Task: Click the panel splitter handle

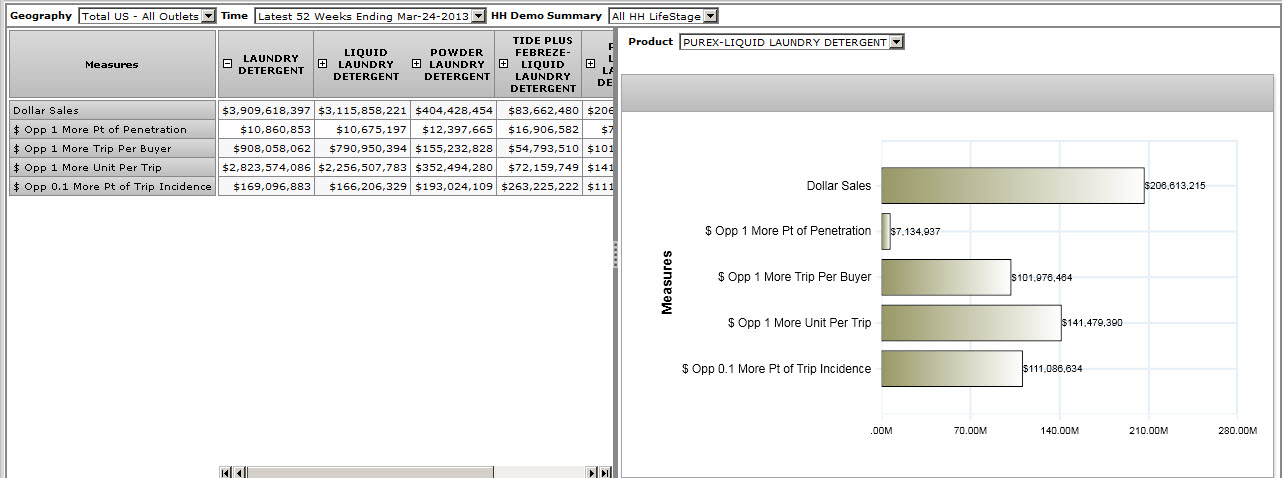Action: (615, 252)
